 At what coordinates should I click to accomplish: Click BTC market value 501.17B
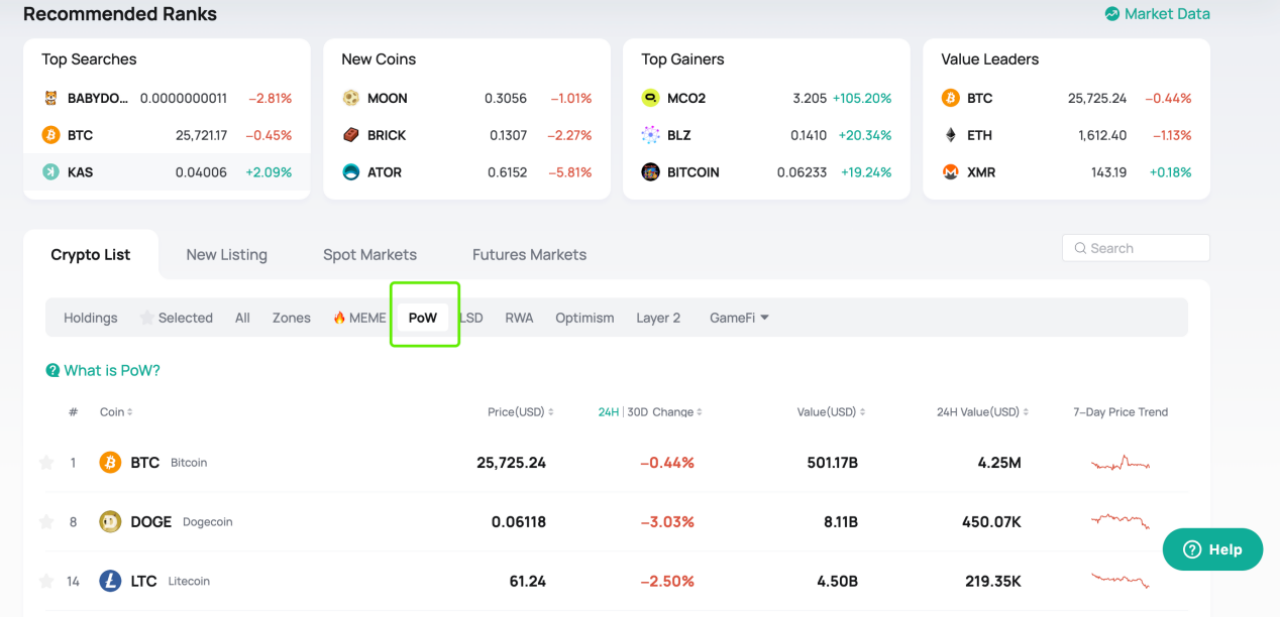click(832, 463)
